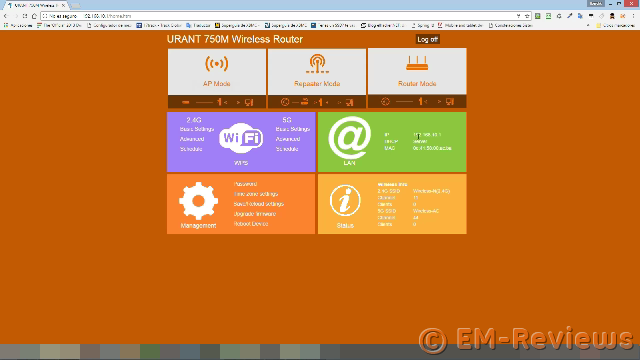Click the Password management link

(245, 184)
